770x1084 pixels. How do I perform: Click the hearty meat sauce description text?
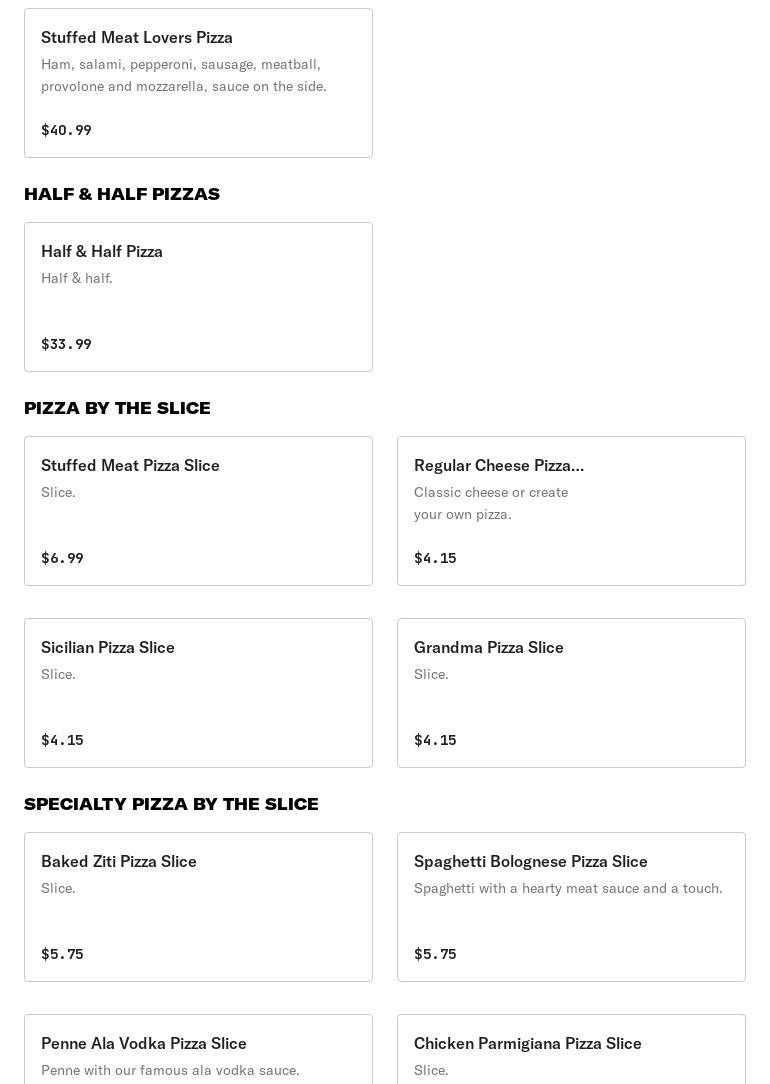568,888
